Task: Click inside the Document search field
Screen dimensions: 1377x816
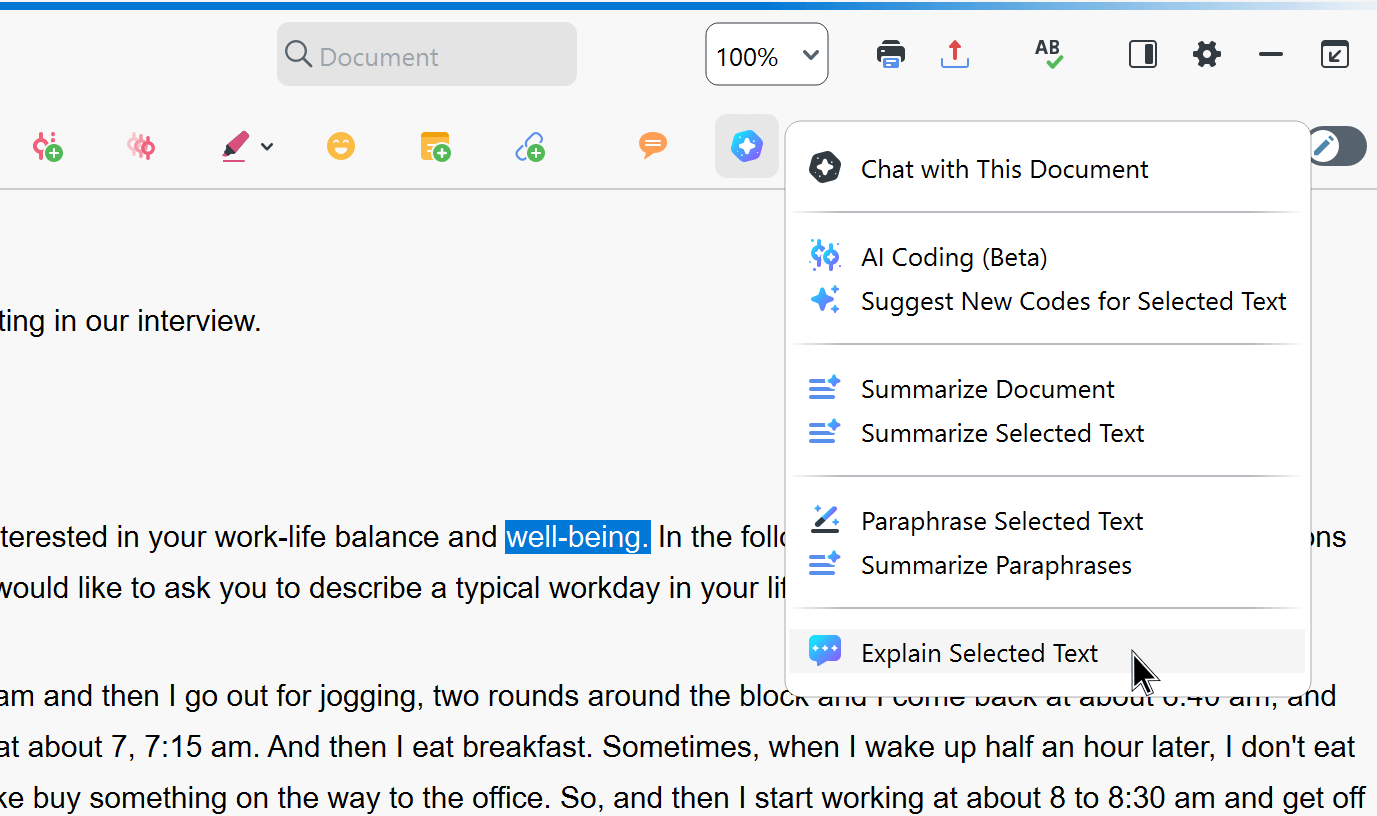Action: (426, 54)
